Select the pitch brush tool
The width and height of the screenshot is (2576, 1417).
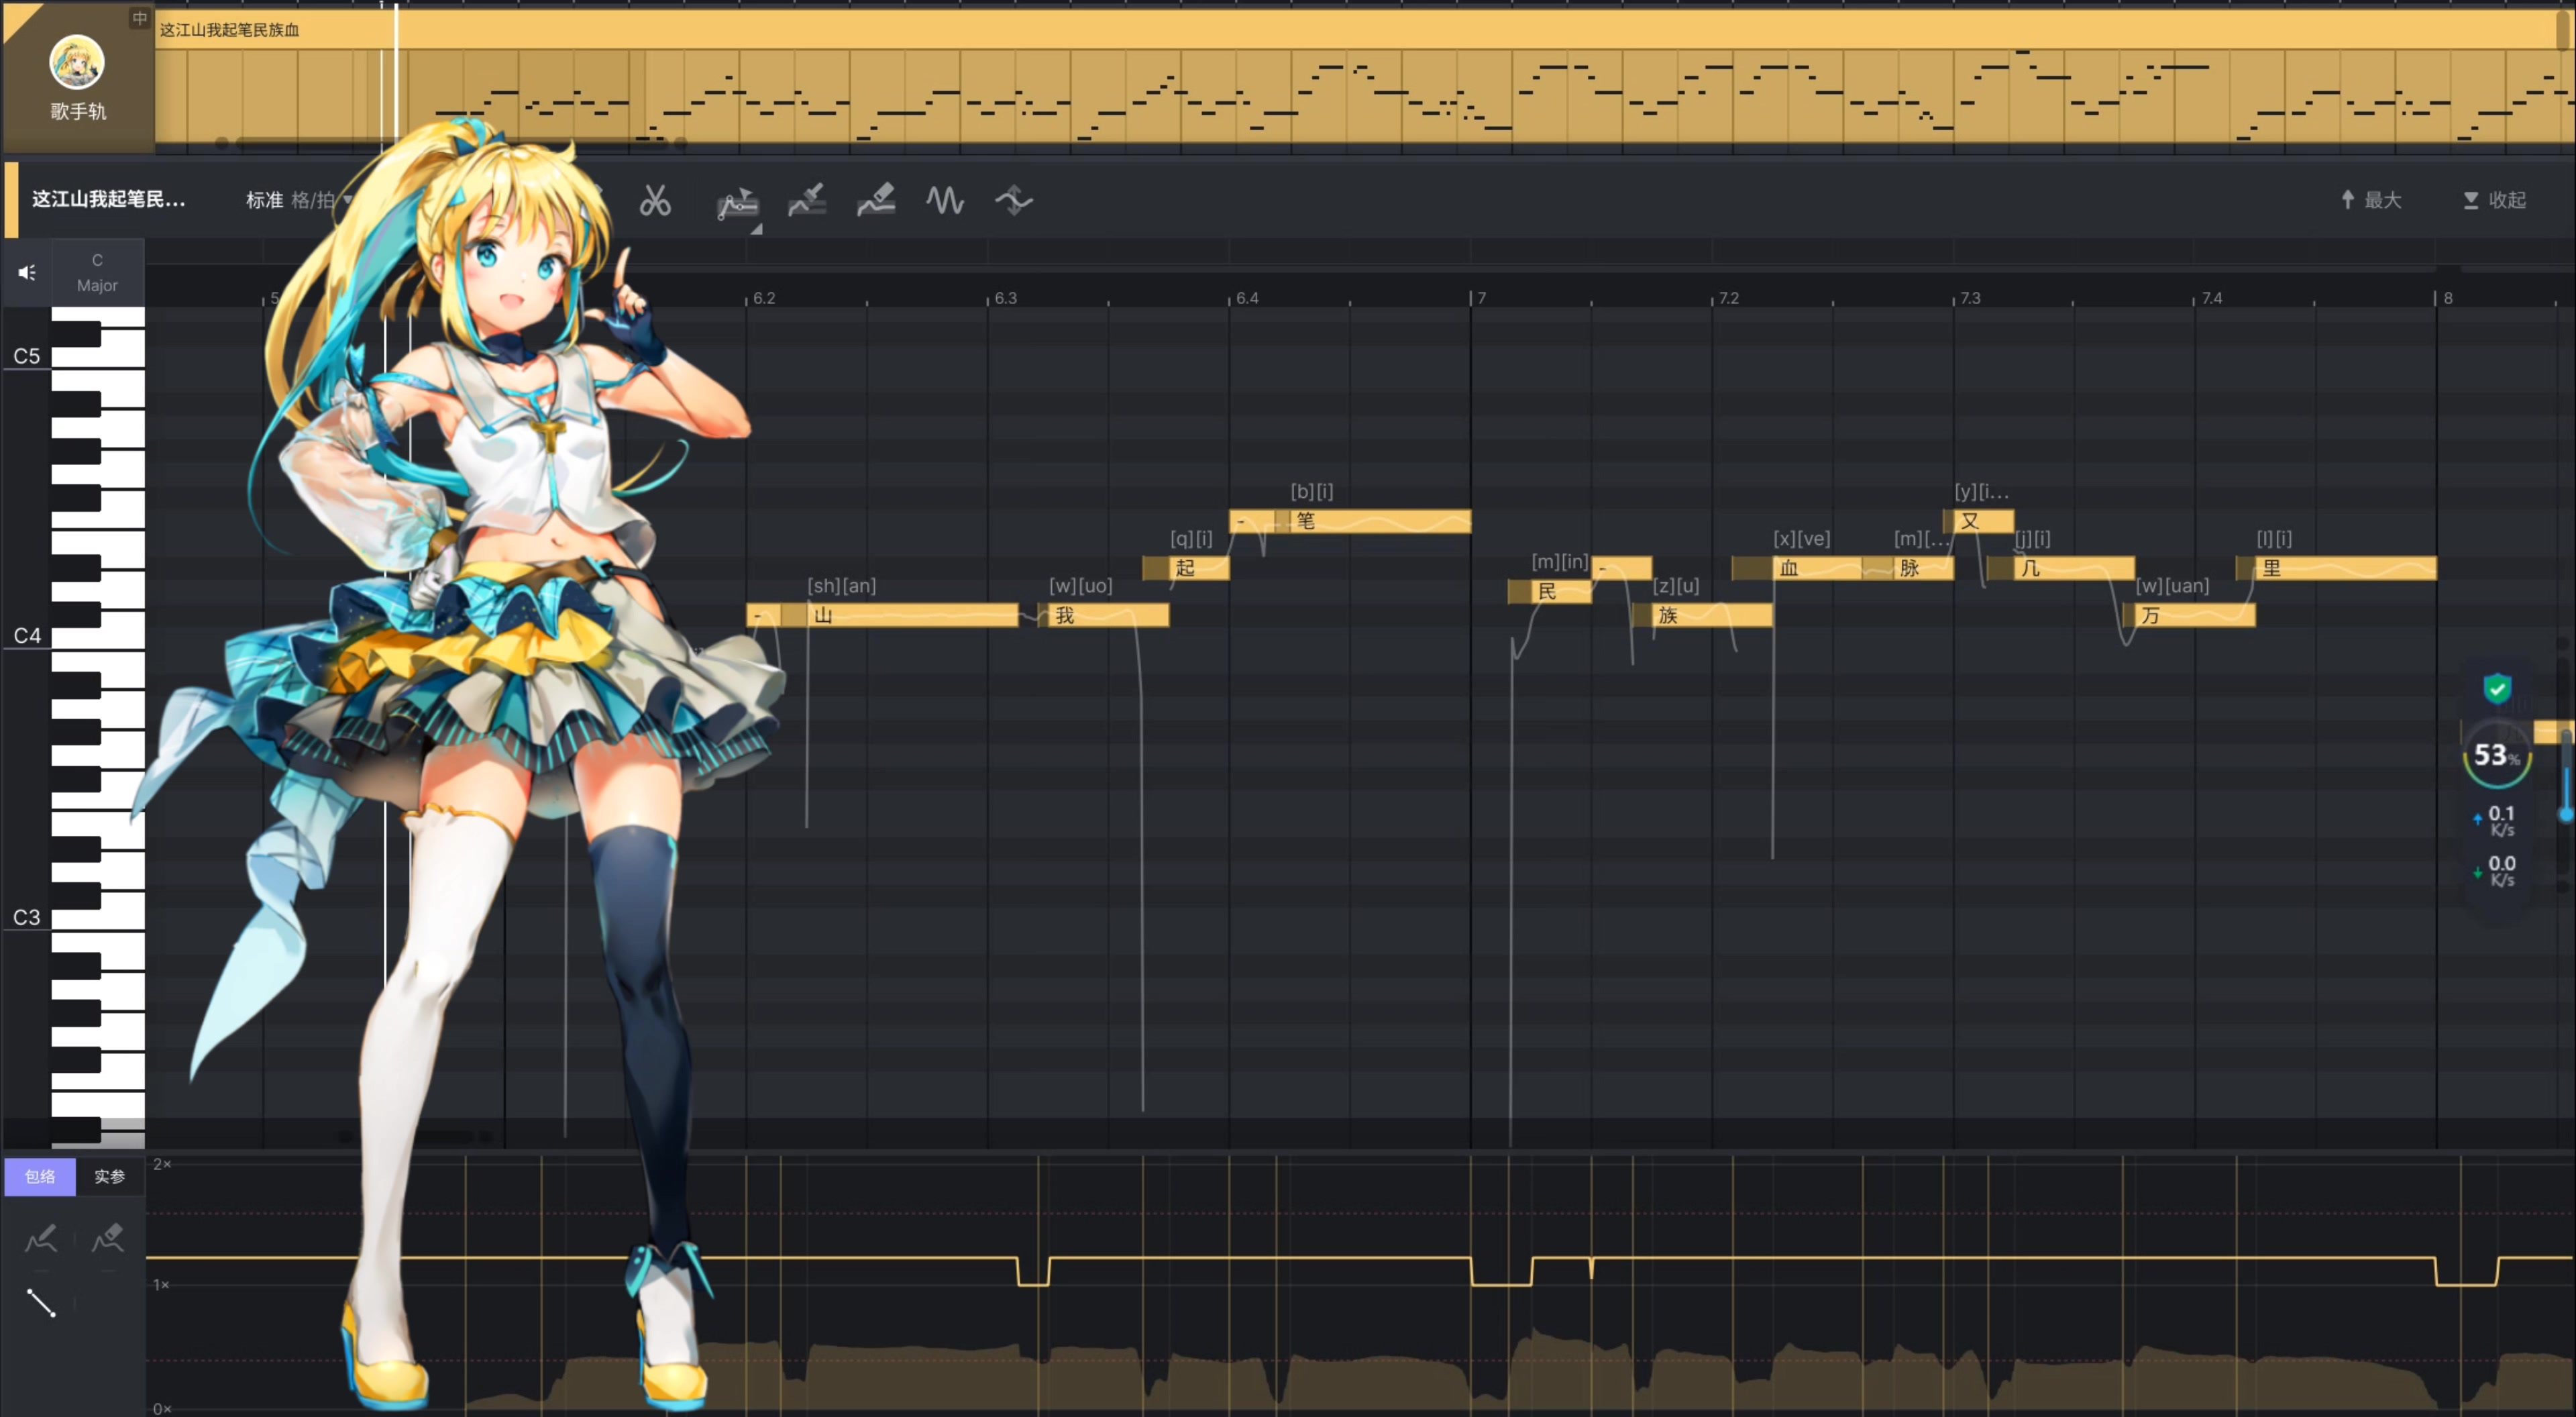[807, 200]
